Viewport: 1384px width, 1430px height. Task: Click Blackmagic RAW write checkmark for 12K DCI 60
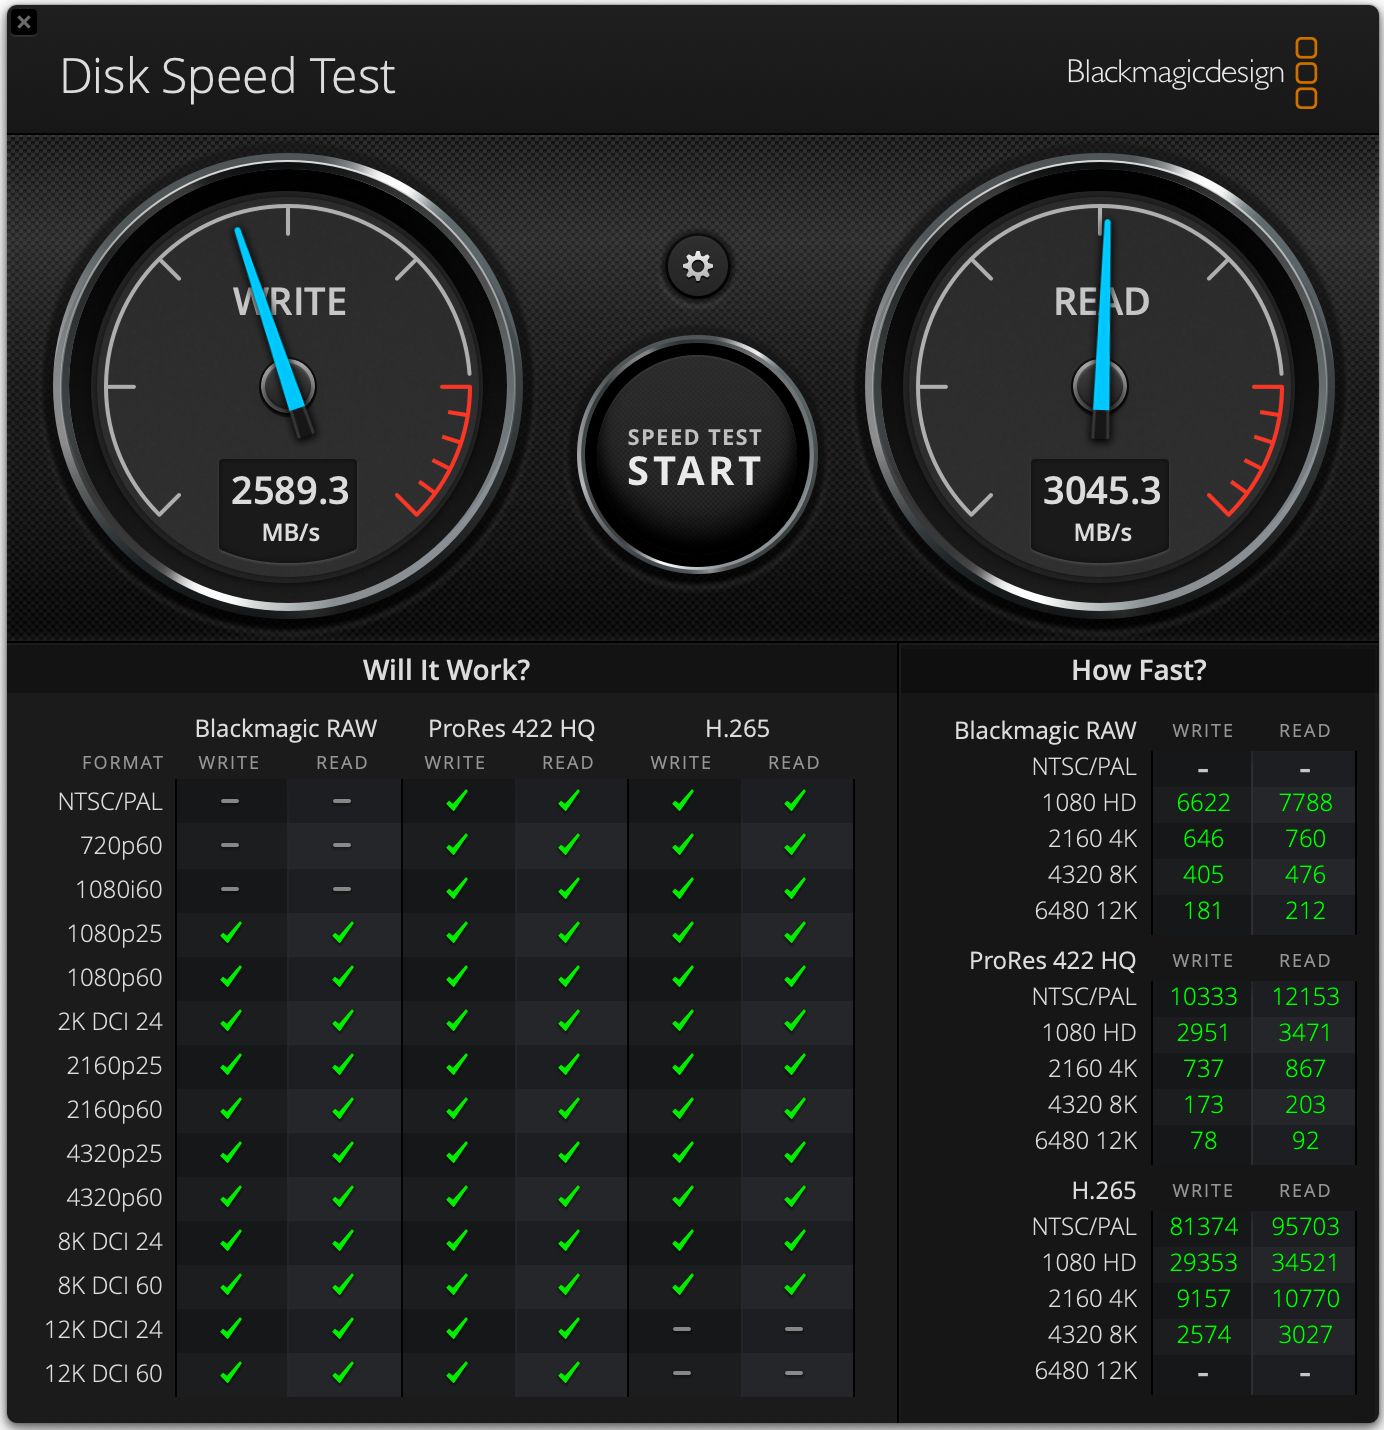(230, 1373)
